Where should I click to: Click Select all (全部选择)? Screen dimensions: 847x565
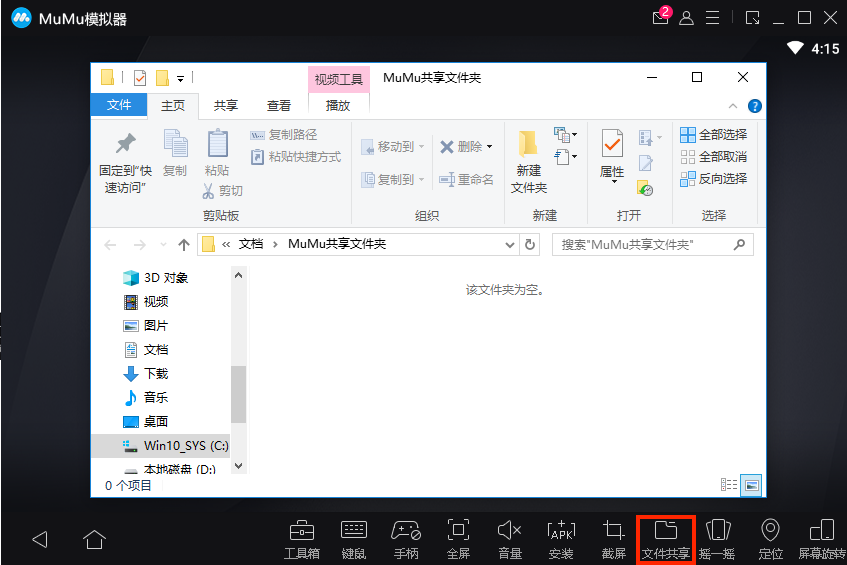714,134
